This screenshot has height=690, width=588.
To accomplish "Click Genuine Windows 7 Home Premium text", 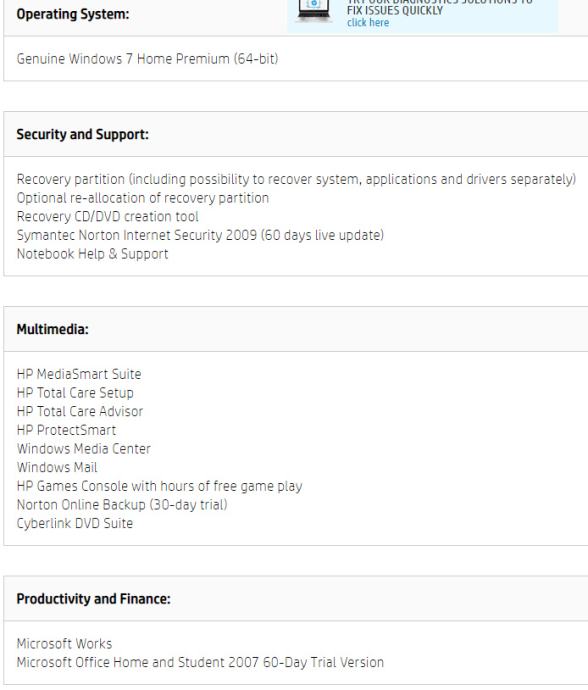I will pos(147,59).
